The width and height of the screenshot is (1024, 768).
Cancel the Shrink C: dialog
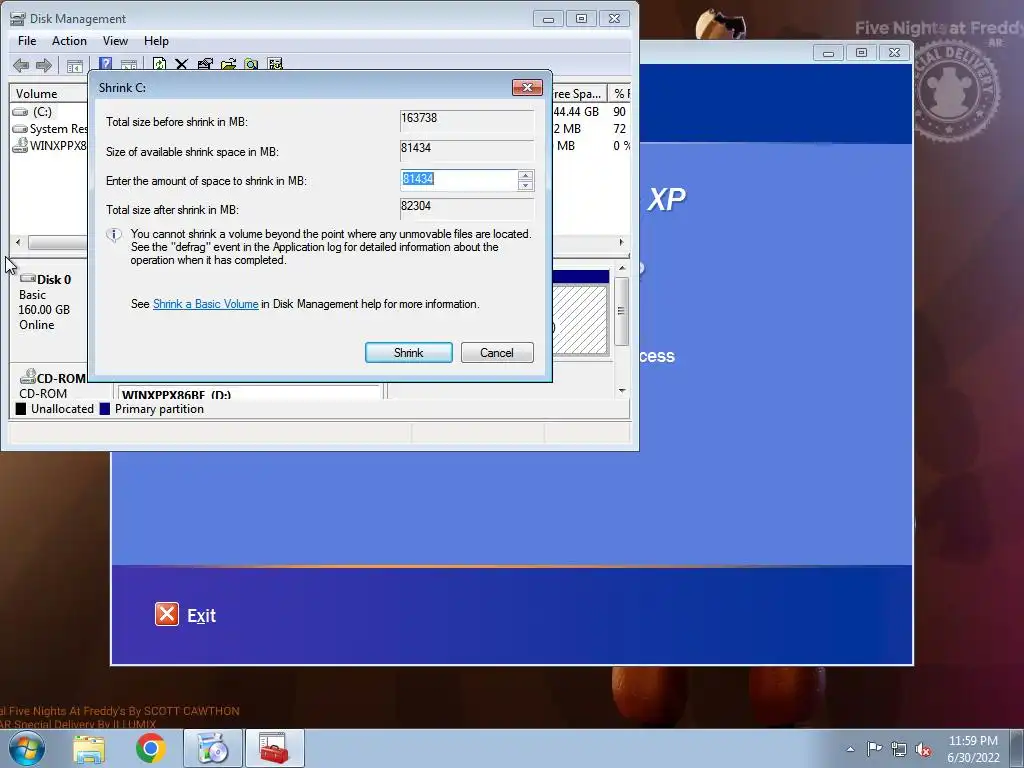click(497, 353)
